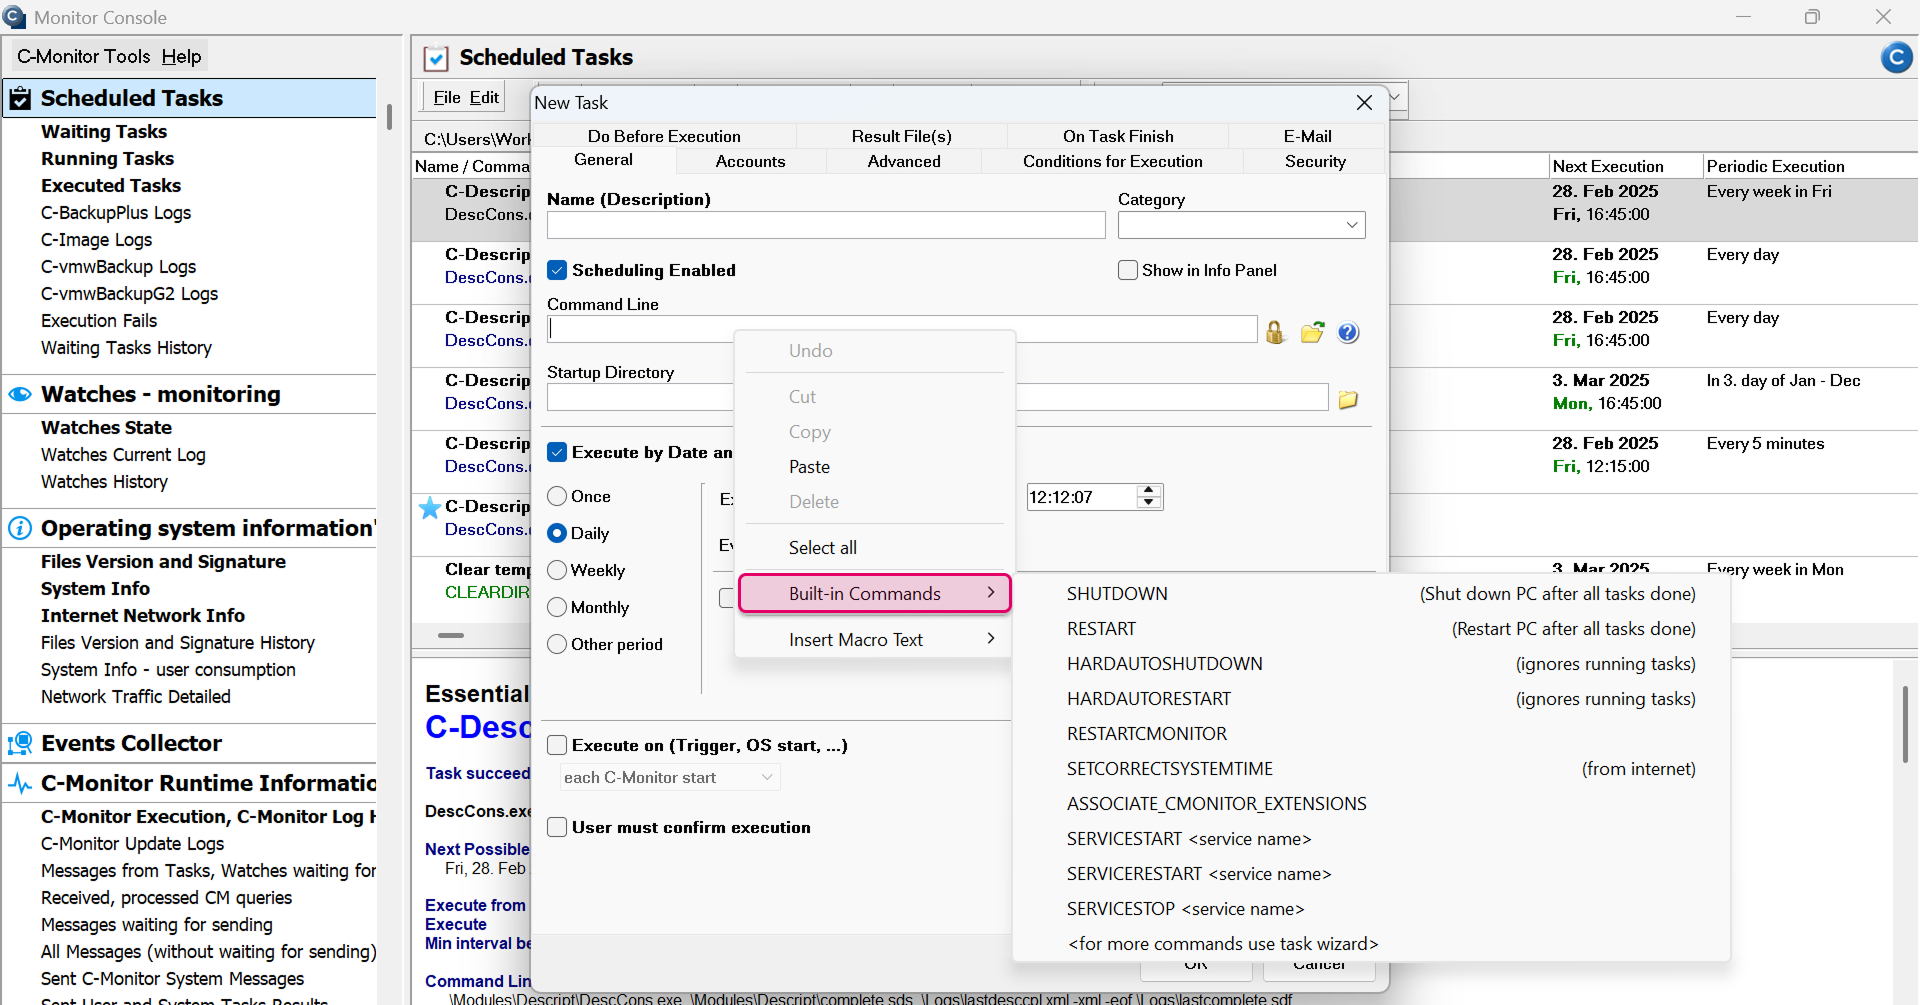Select the Once radio button
This screenshot has height=1005, width=1920.
[557, 496]
